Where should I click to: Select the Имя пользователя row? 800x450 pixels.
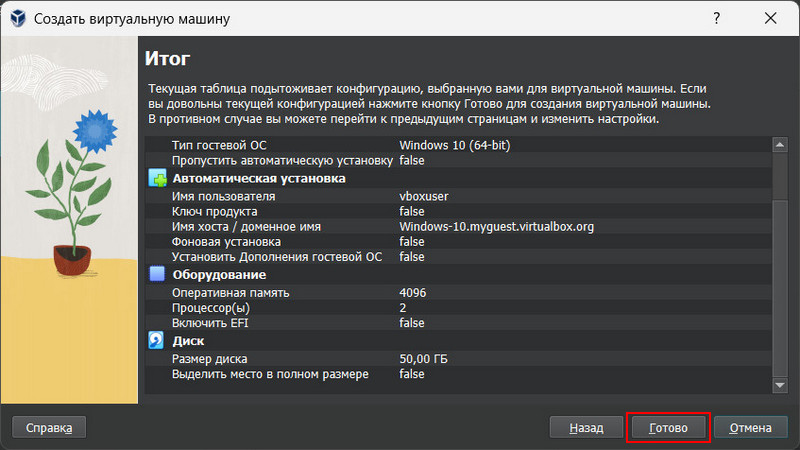coord(458,196)
